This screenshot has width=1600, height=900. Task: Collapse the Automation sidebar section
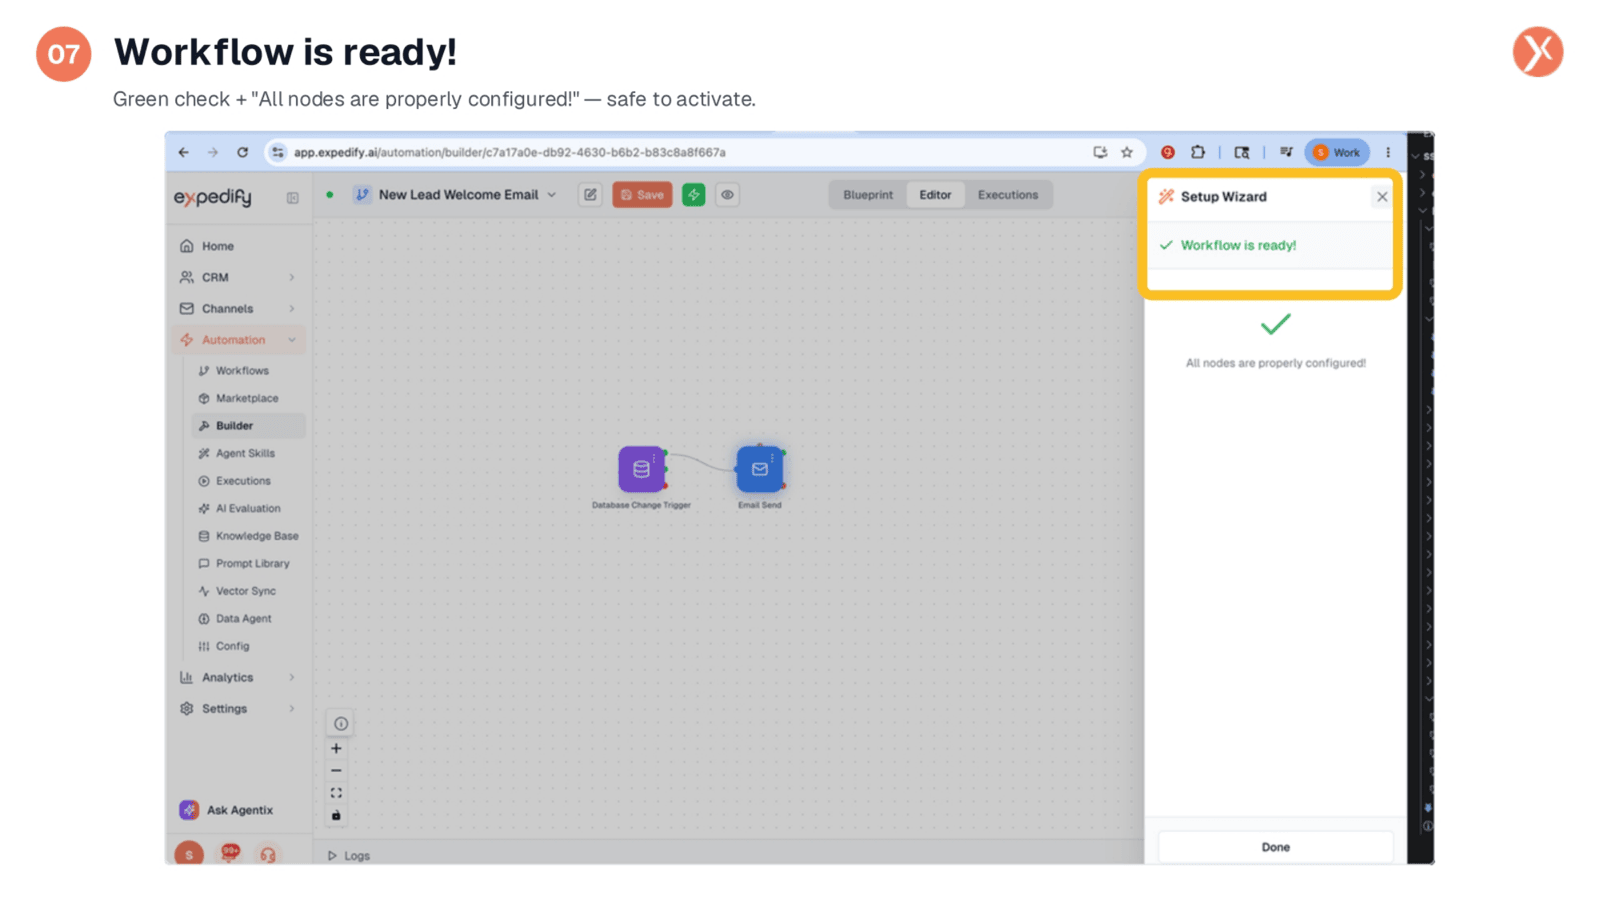240,340
